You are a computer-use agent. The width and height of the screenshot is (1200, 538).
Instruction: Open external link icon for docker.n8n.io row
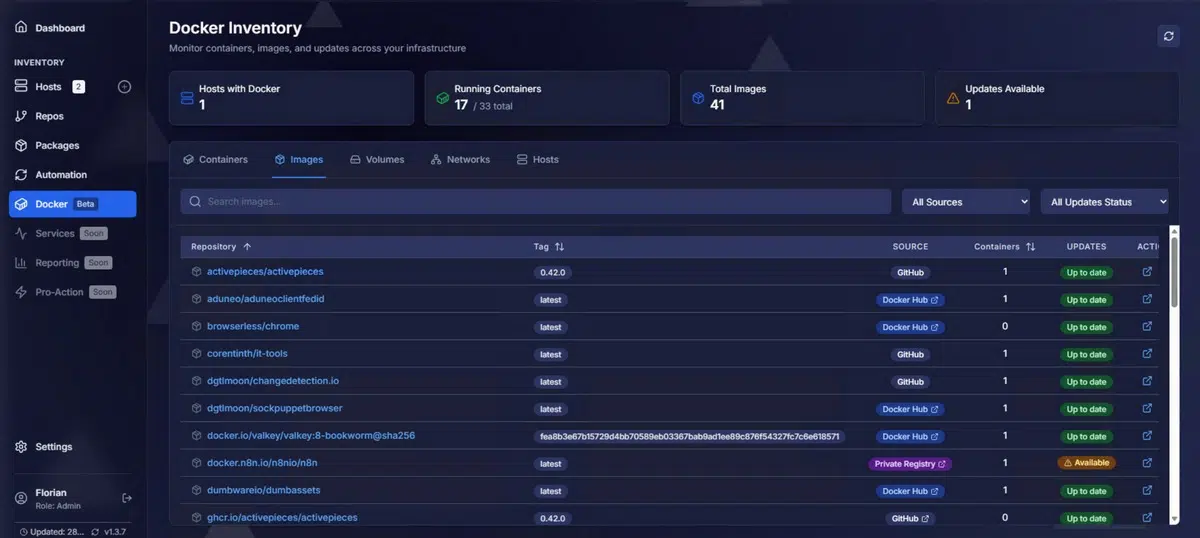point(1147,463)
